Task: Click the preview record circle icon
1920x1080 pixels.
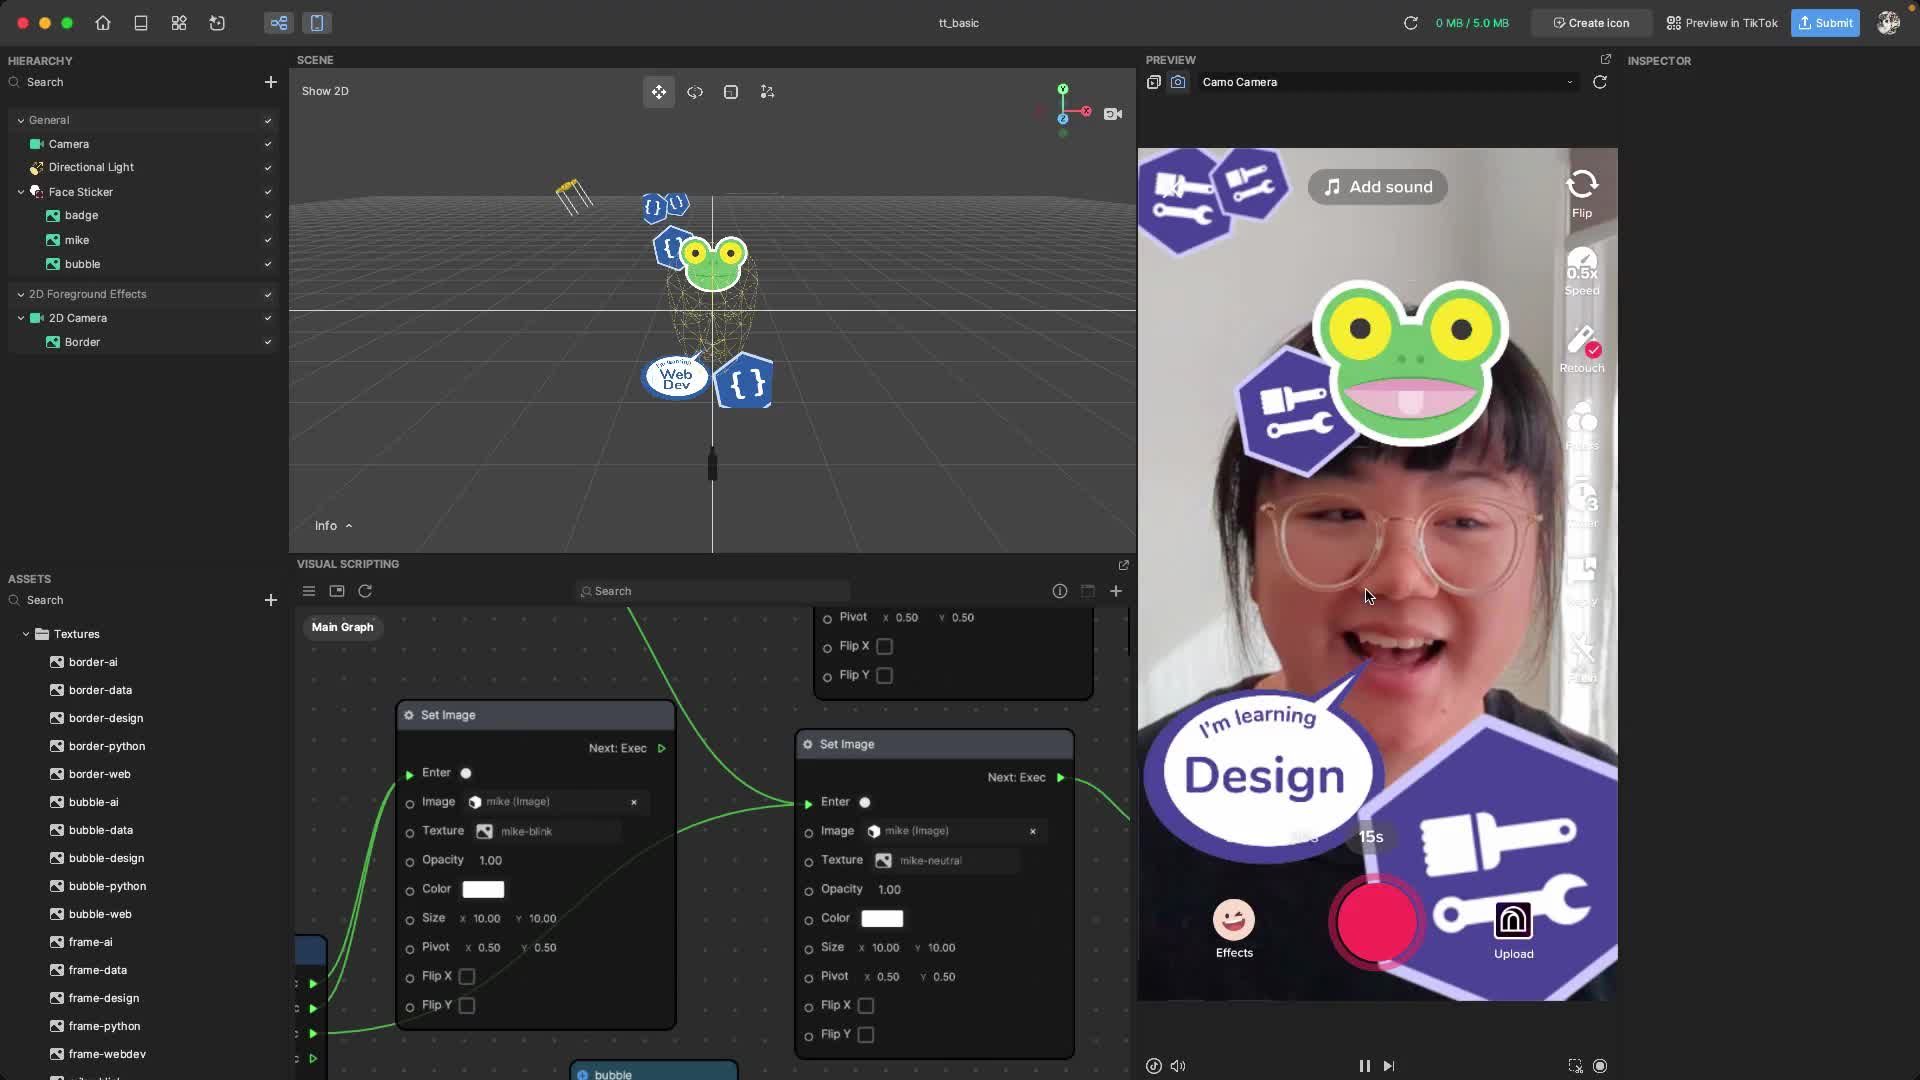Action: (1600, 1066)
